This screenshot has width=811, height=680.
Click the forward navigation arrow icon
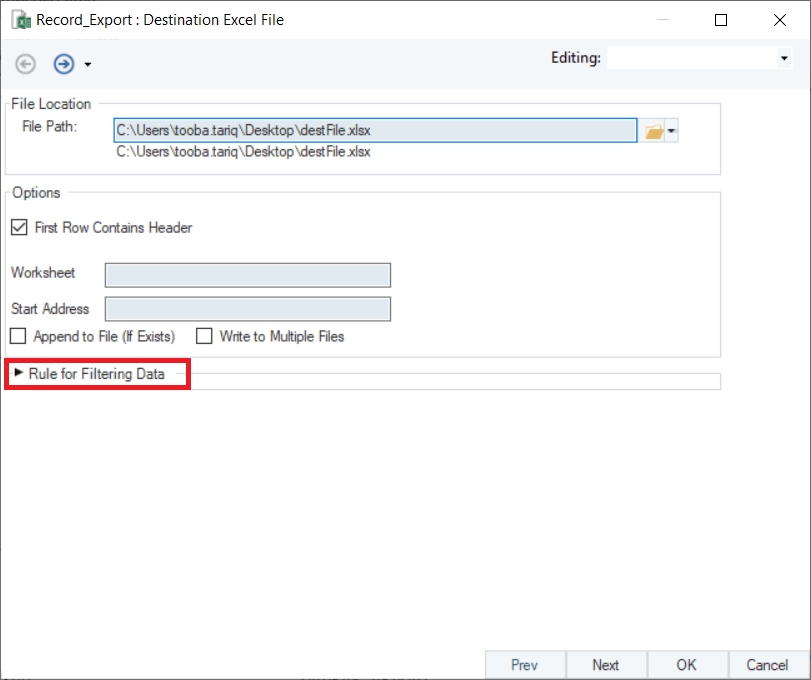coord(64,64)
